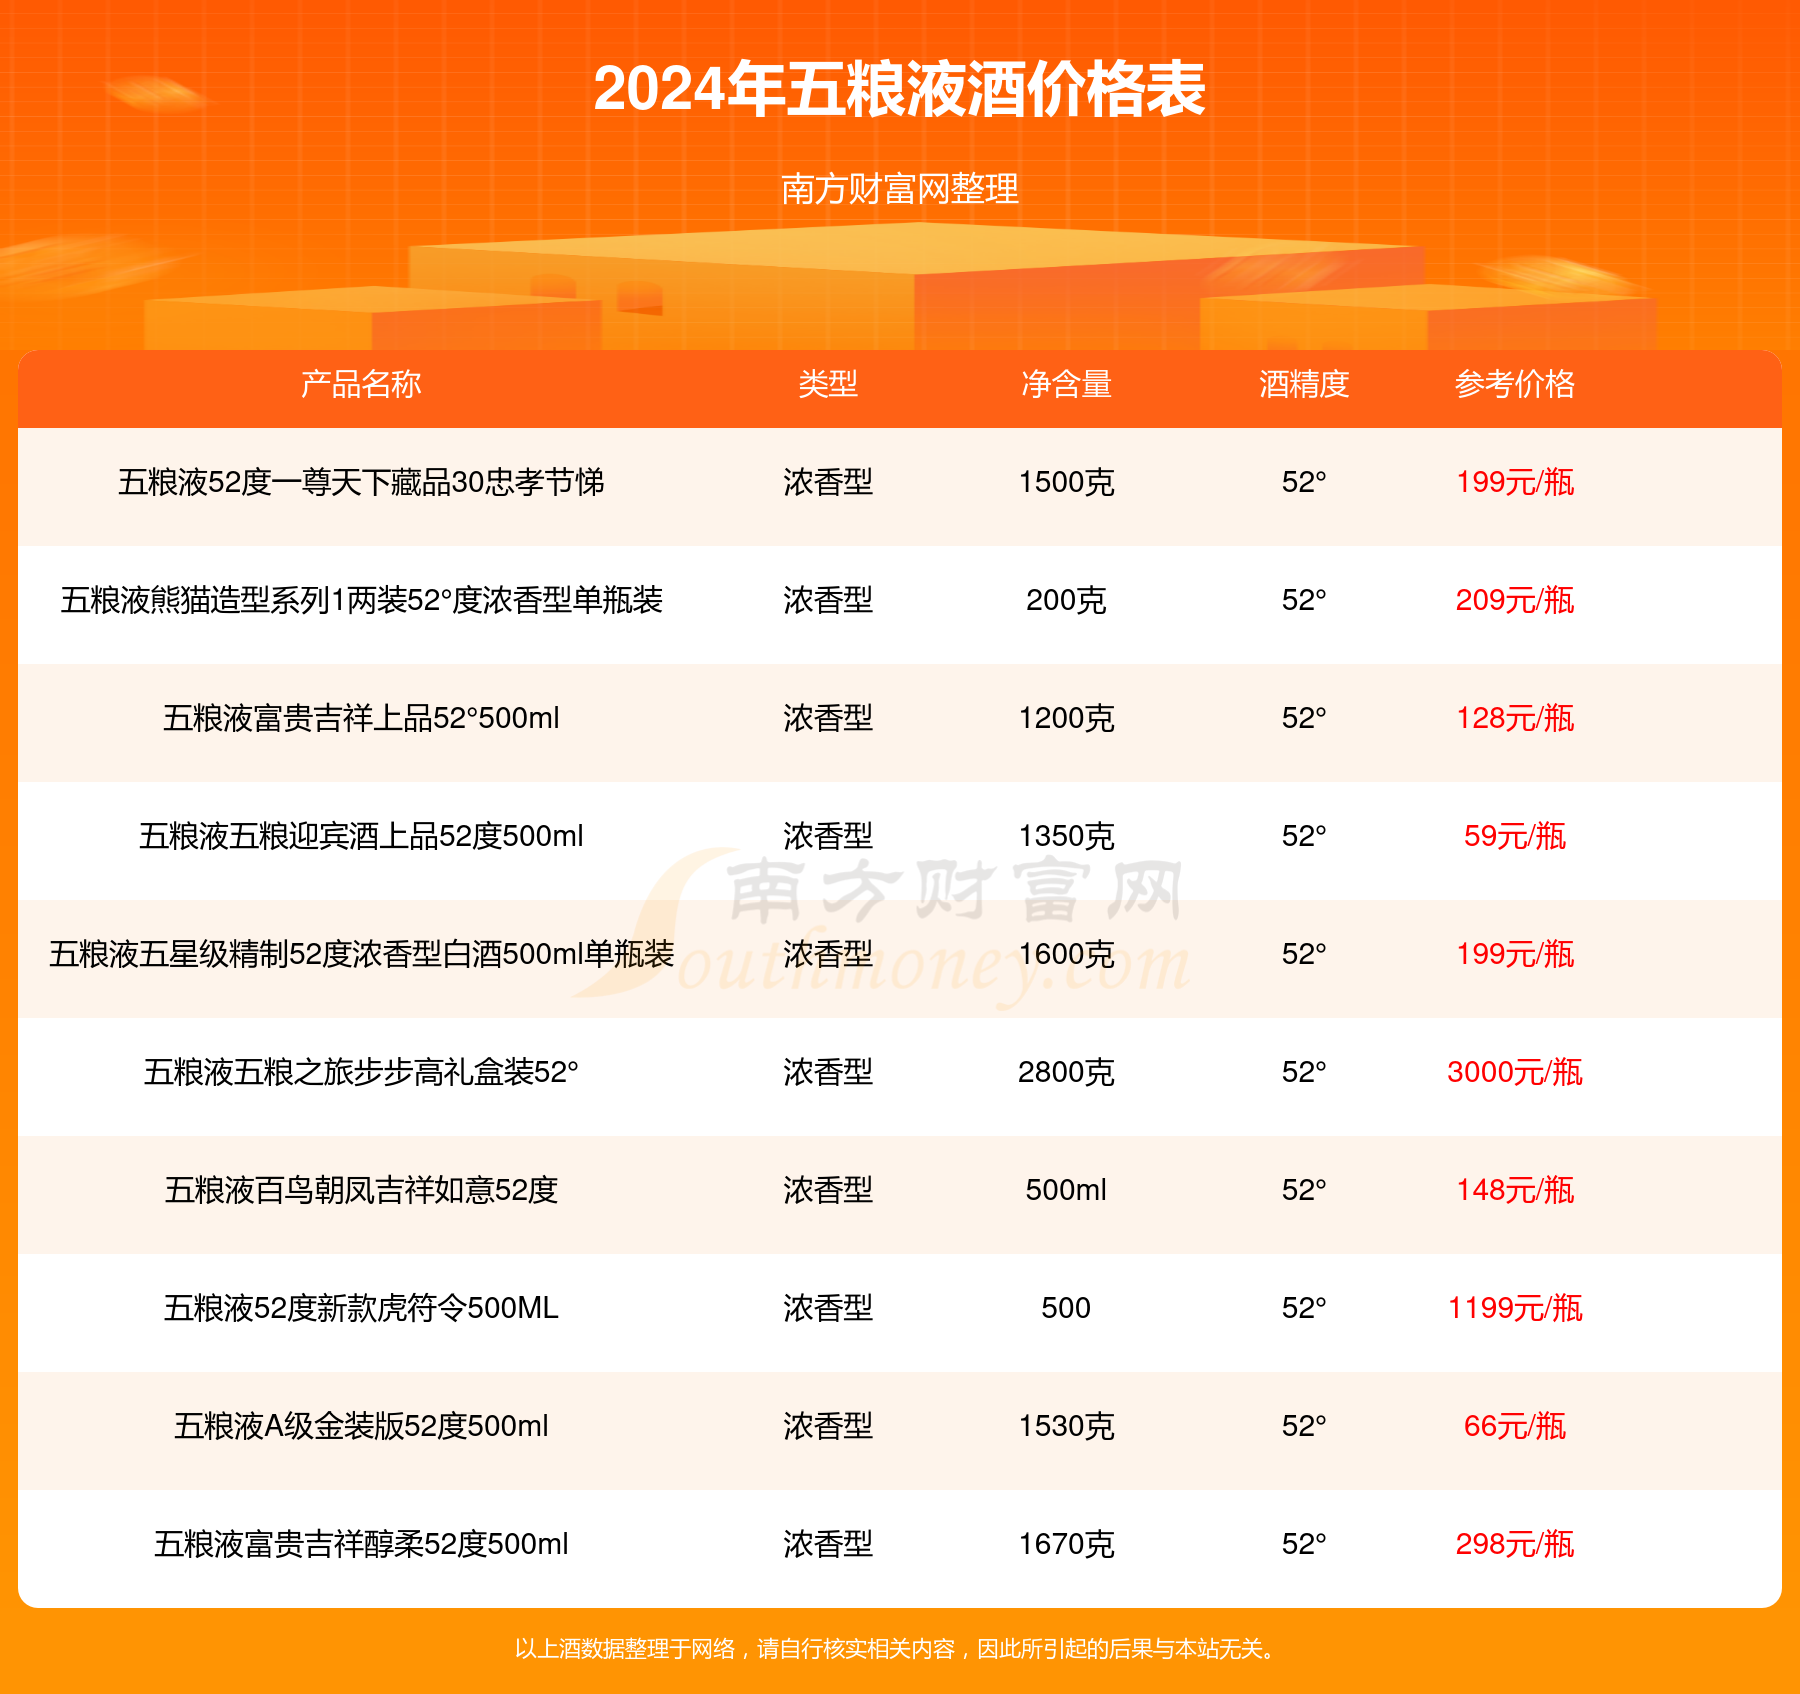This screenshot has height=1694, width=1800.
Task: Click the title 2024年五粮液酒价格表
Action: (899, 89)
